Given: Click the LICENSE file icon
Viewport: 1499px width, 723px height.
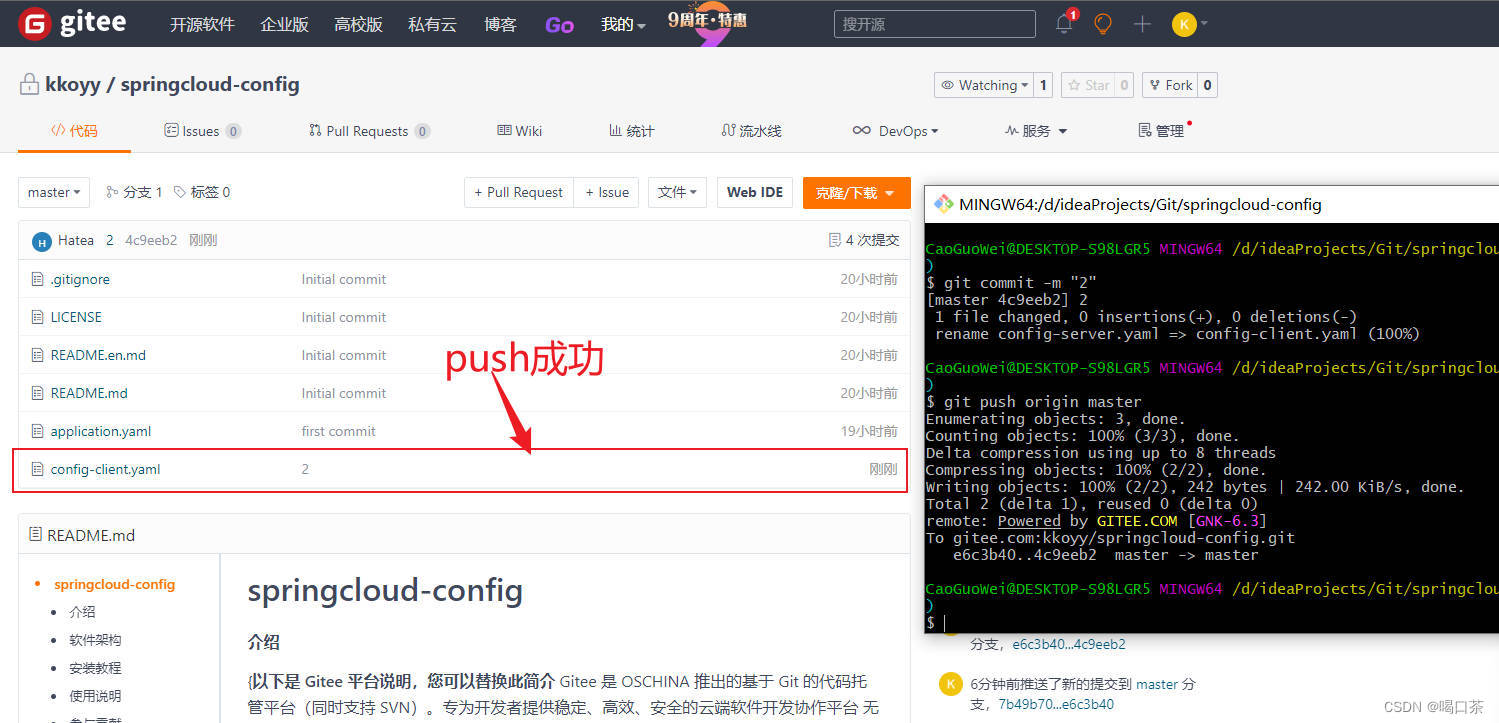Looking at the screenshot, I should pos(38,317).
